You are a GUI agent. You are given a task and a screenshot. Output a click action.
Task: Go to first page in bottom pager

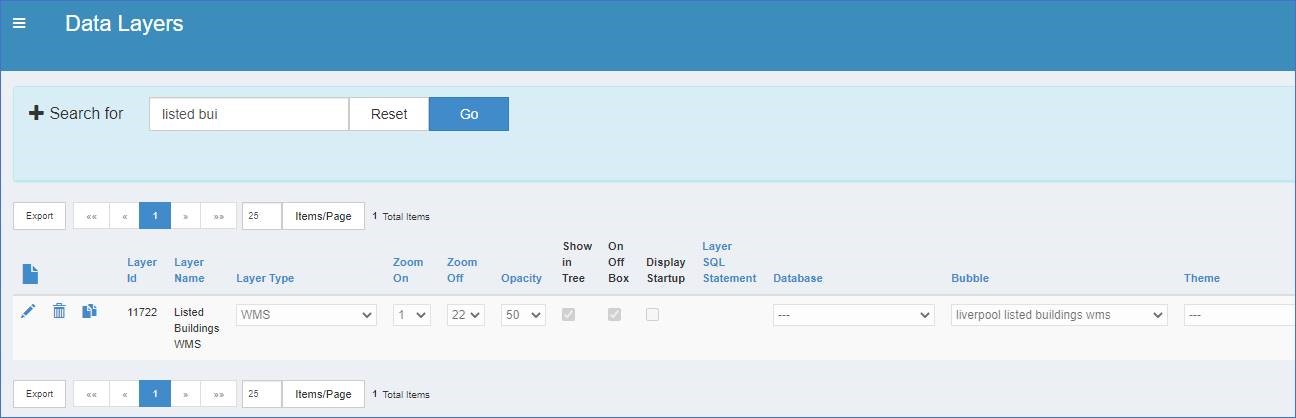[91, 394]
